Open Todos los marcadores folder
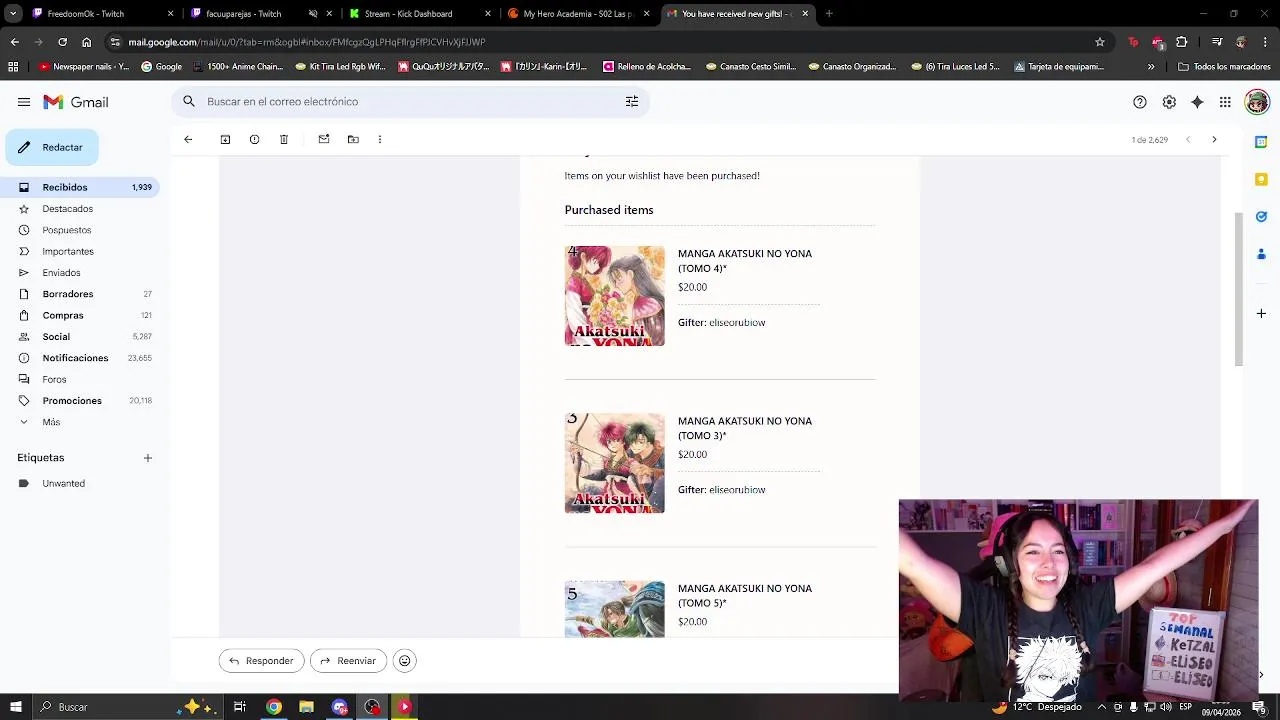Screen dimensions: 1280x720 (1224, 67)
